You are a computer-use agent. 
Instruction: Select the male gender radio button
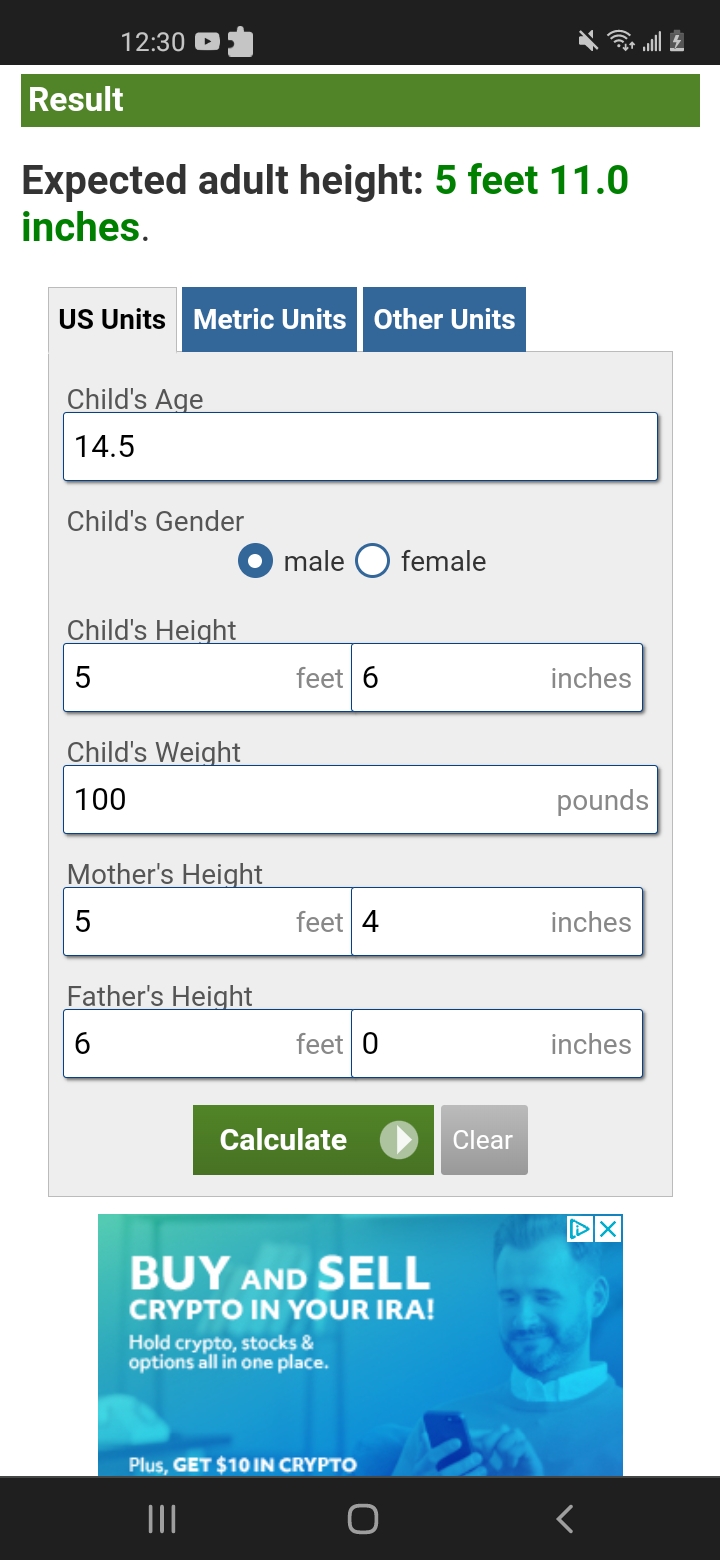pyautogui.click(x=255, y=561)
